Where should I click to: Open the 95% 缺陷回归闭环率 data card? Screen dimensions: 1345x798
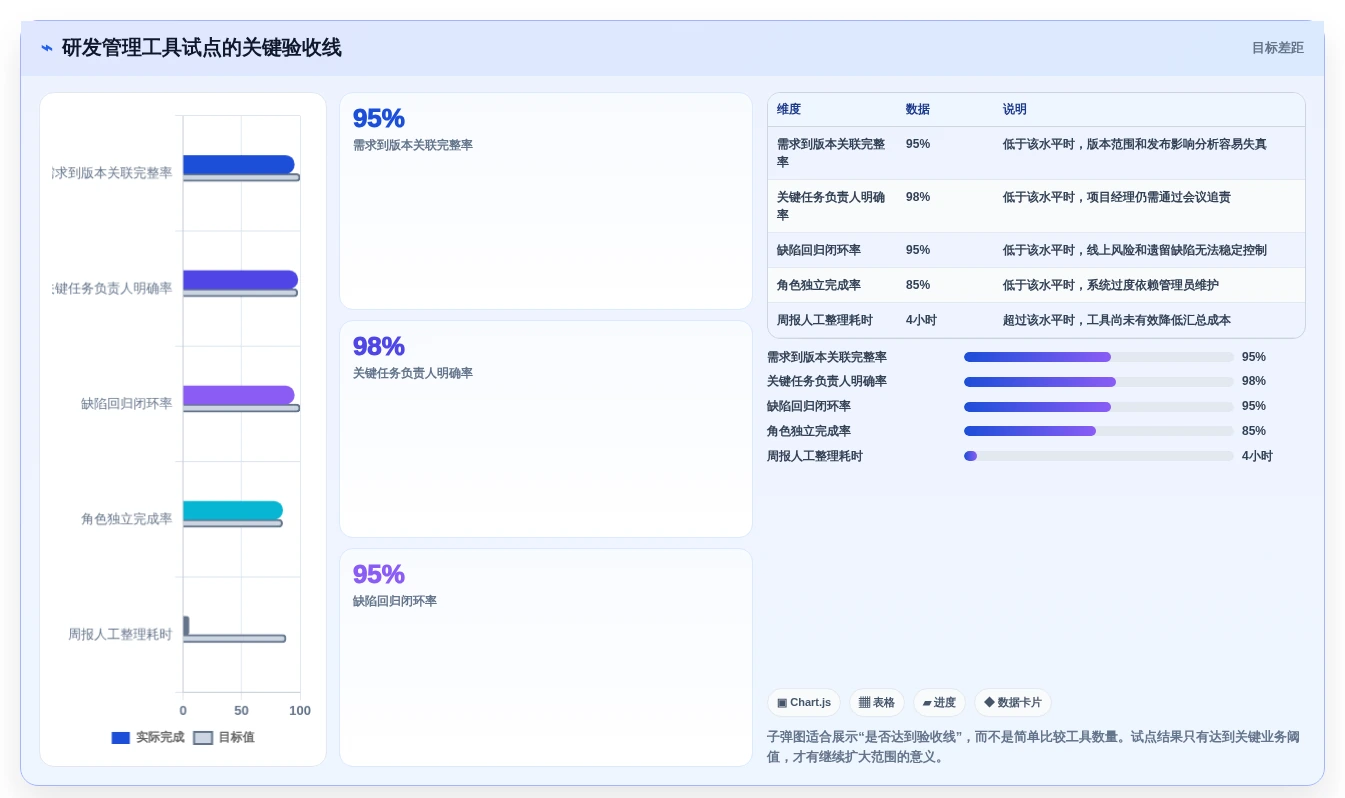(x=546, y=657)
